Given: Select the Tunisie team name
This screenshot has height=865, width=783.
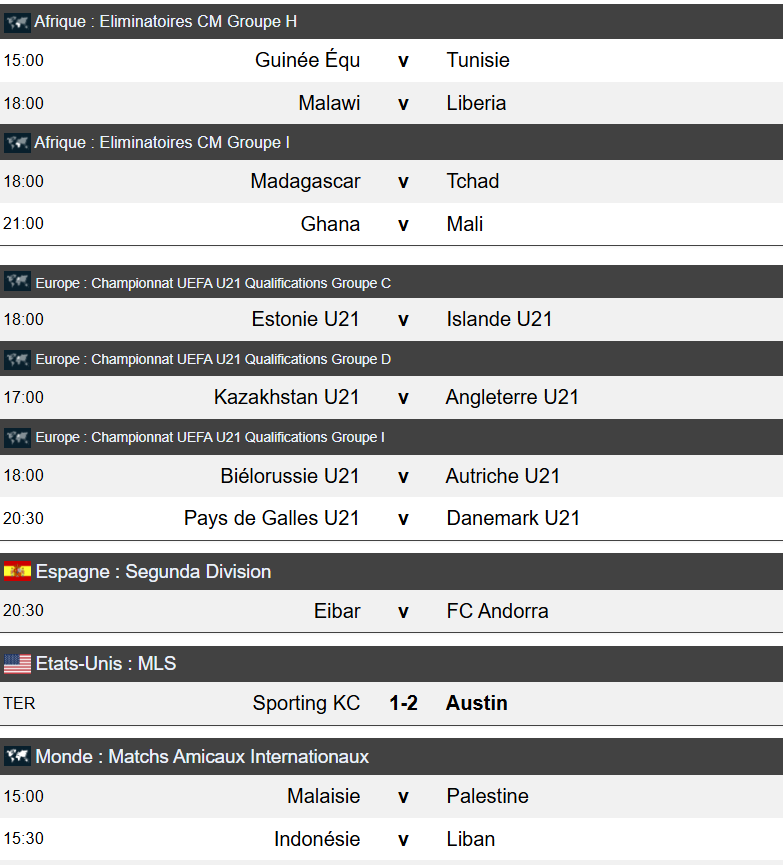Looking at the screenshot, I should [478, 60].
